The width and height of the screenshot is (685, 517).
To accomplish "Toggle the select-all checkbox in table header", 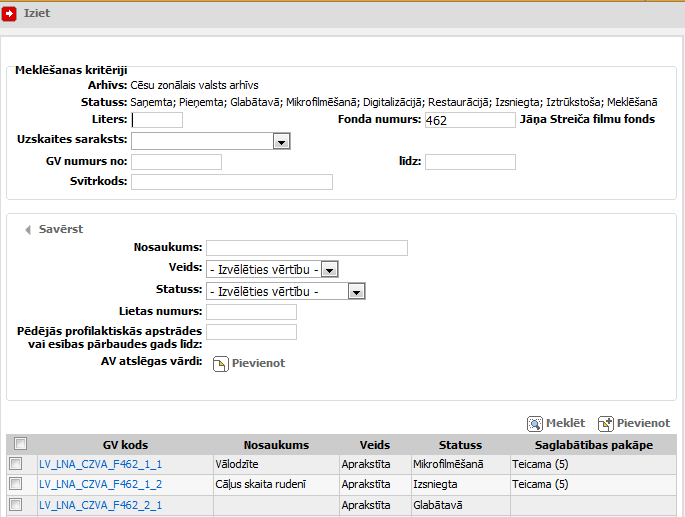I will point(20,444).
